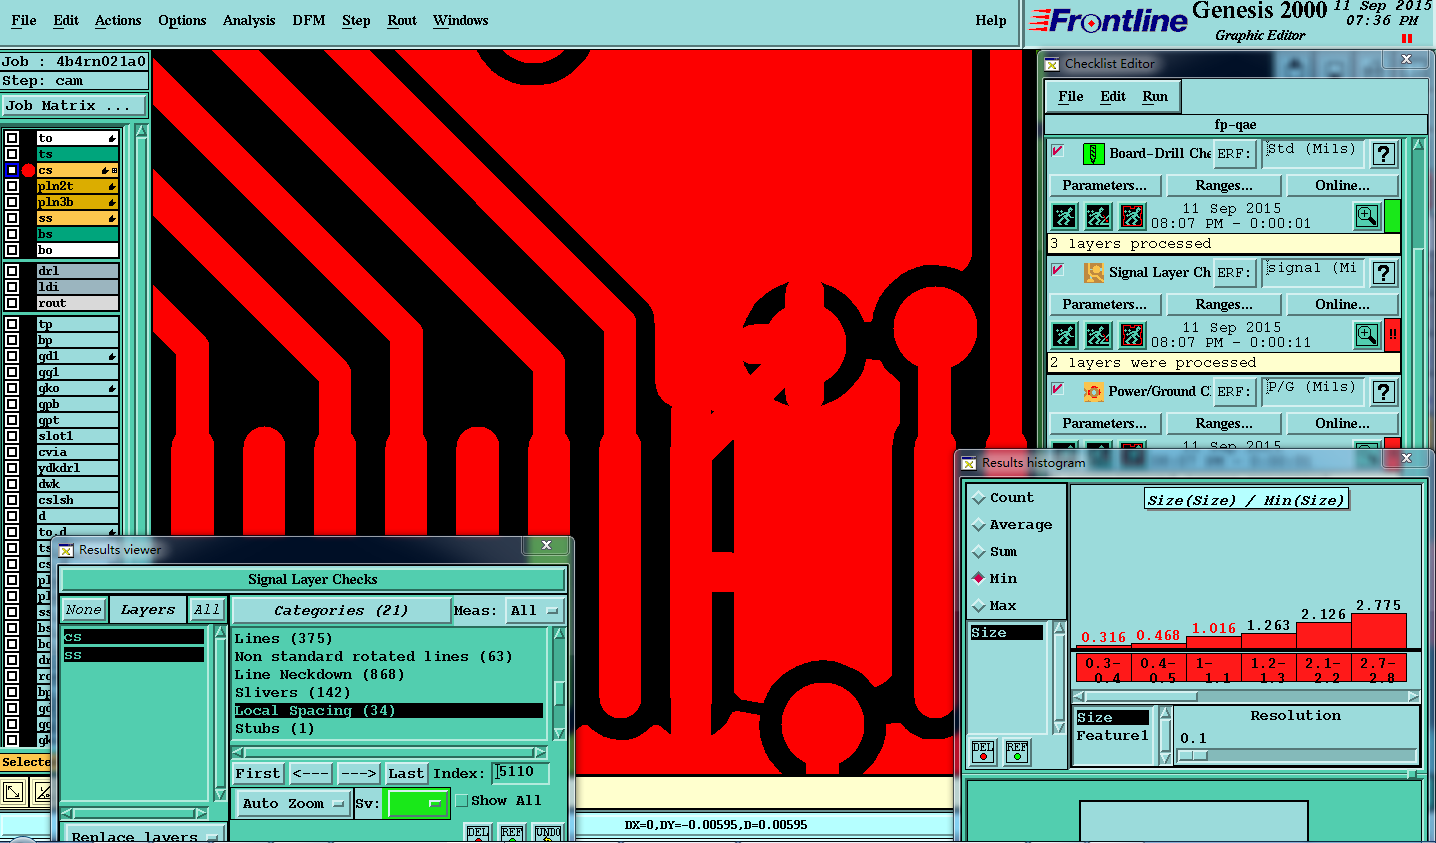Open Meas All dropdown
The width and height of the screenshot is (1436, 843).
[x=535, y=610]
